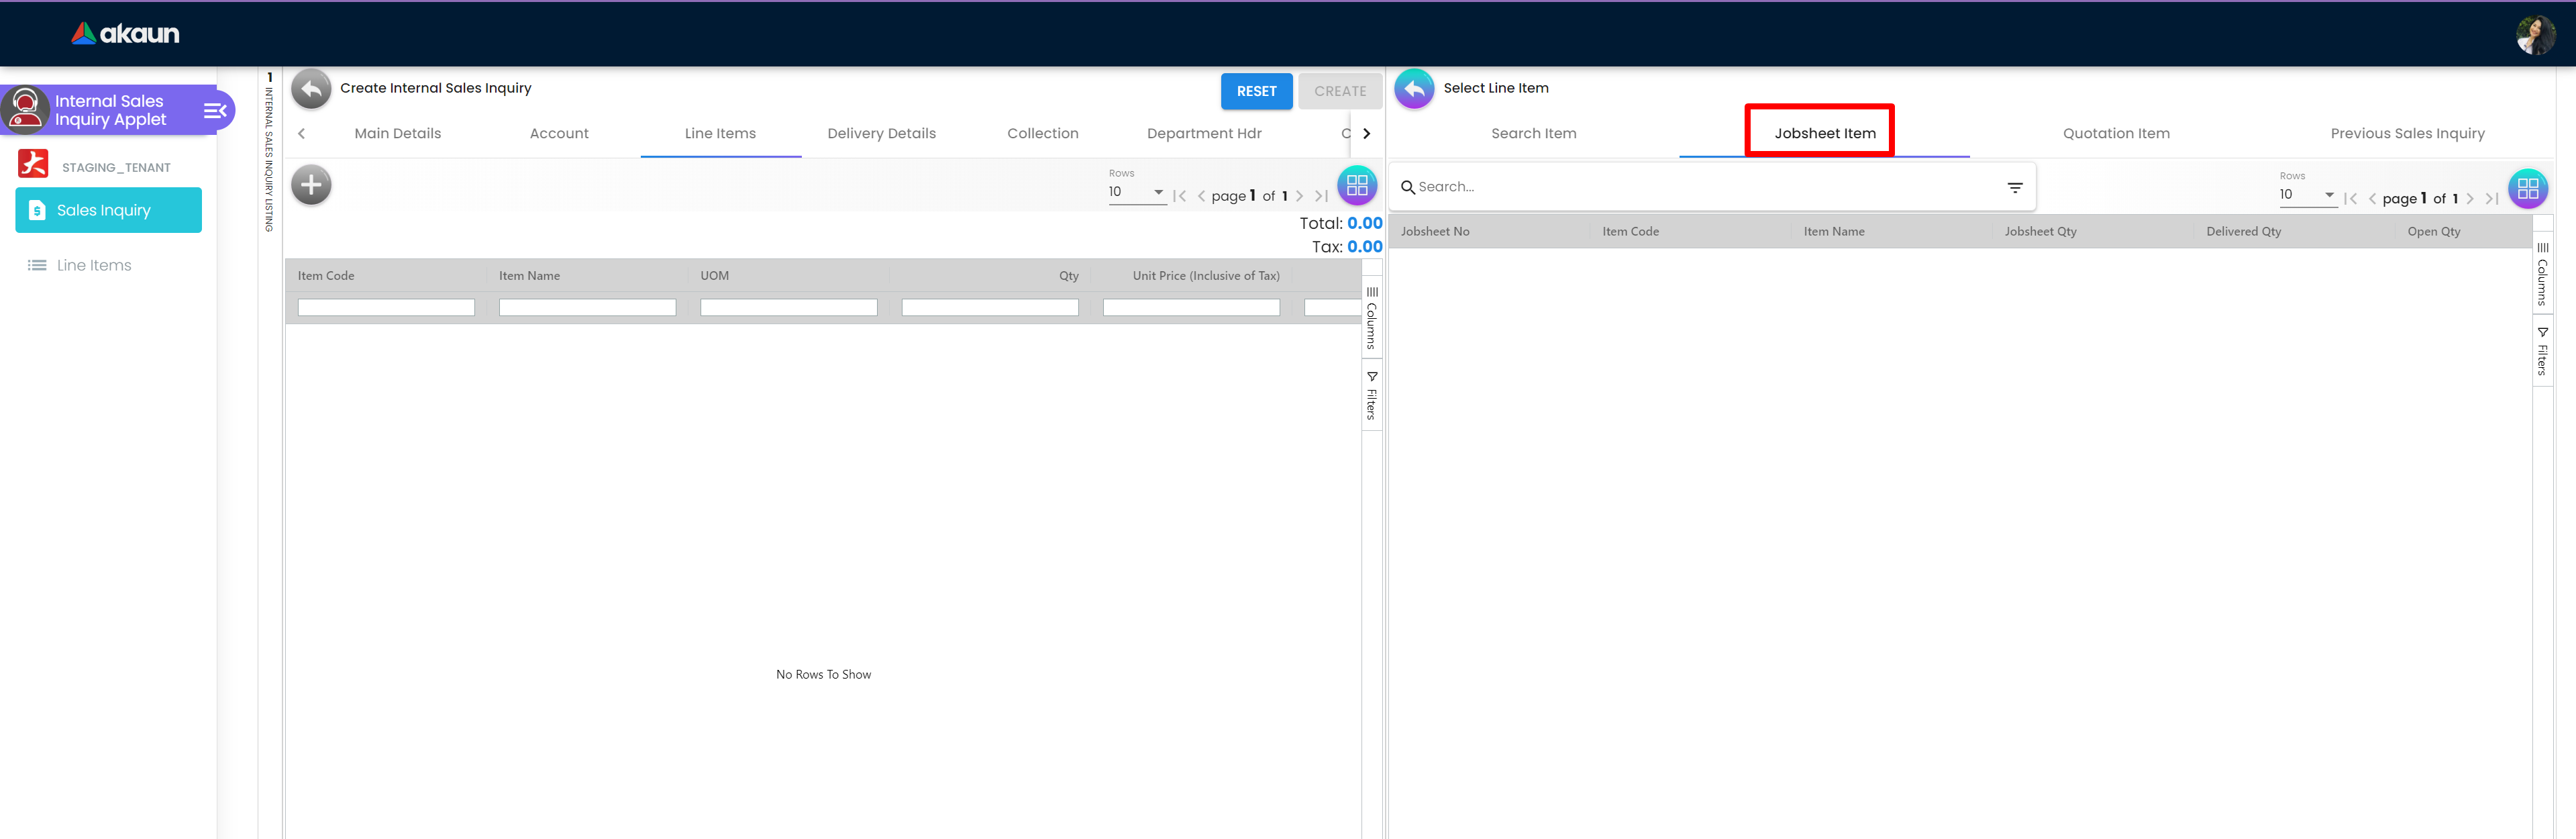This screenshot has width=2576, height=839.
Task: Click the gray back arrow beside Create Internal Sales Inquiry
Action: pyautogui.click(x=311, y=89)
